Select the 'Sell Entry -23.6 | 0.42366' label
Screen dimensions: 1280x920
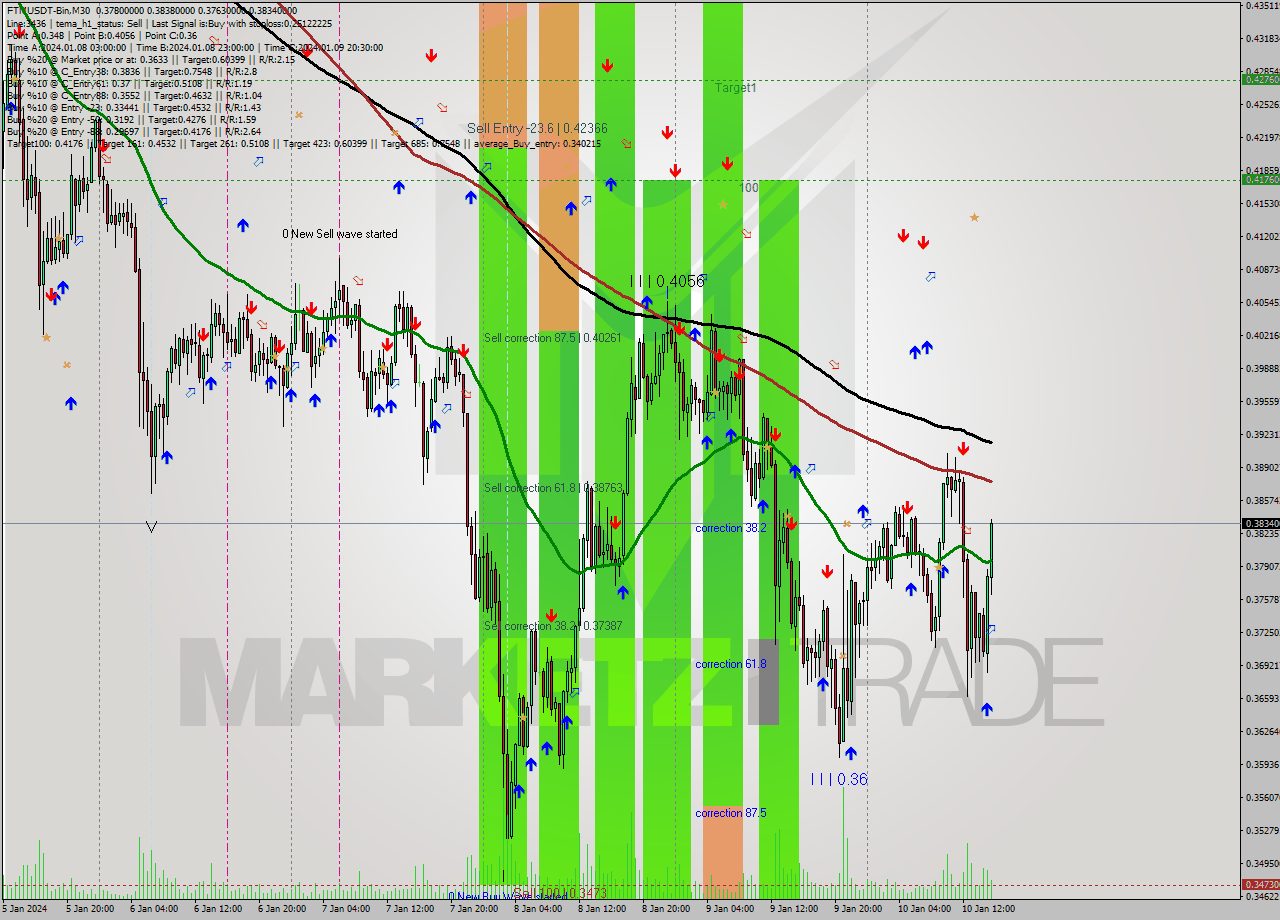click(x=537, y=128)
